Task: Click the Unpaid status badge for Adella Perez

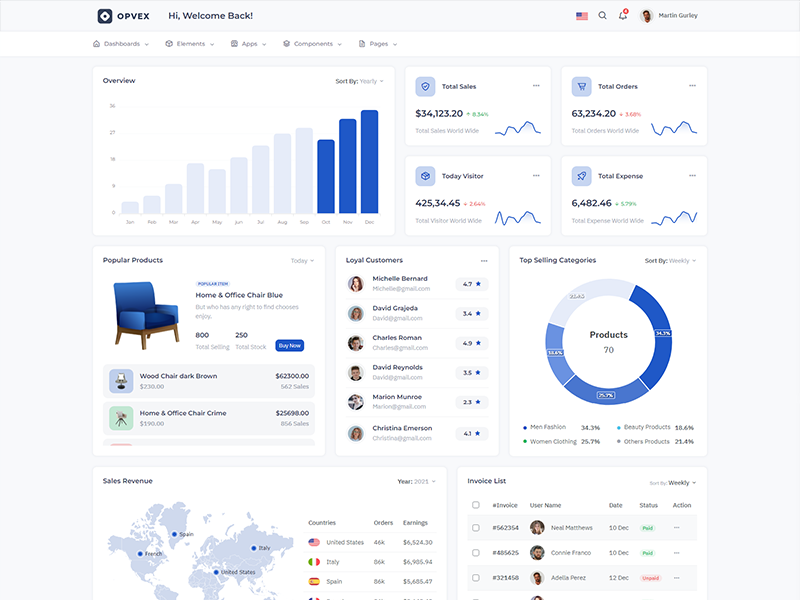Action: pyautogui.click(x=651, y=578)
